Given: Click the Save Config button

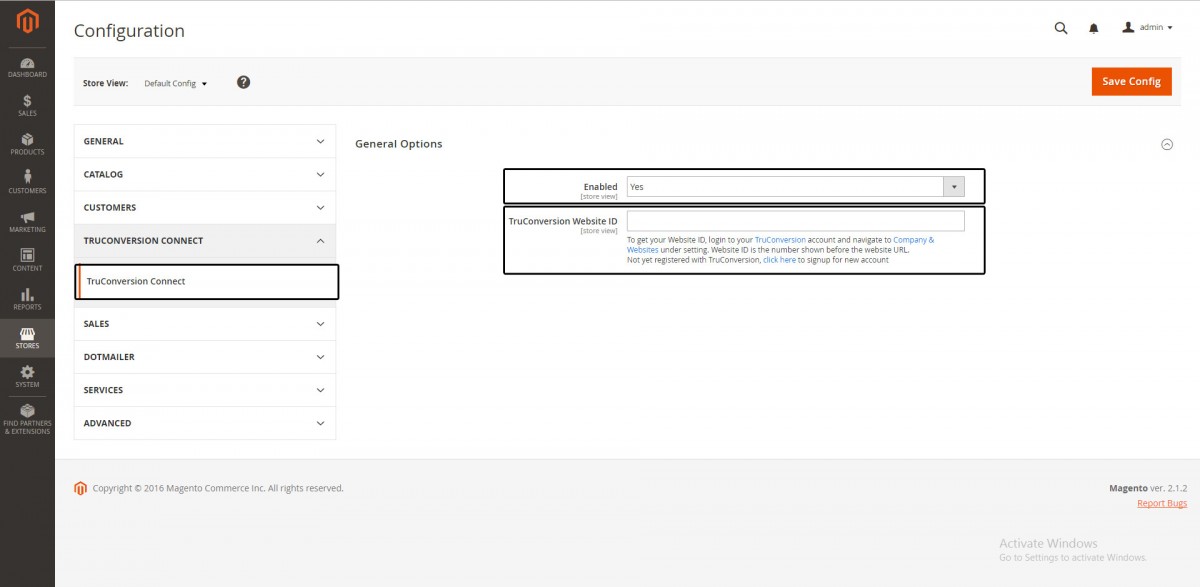Looking at the screenshot, I should coord(1131,81).
